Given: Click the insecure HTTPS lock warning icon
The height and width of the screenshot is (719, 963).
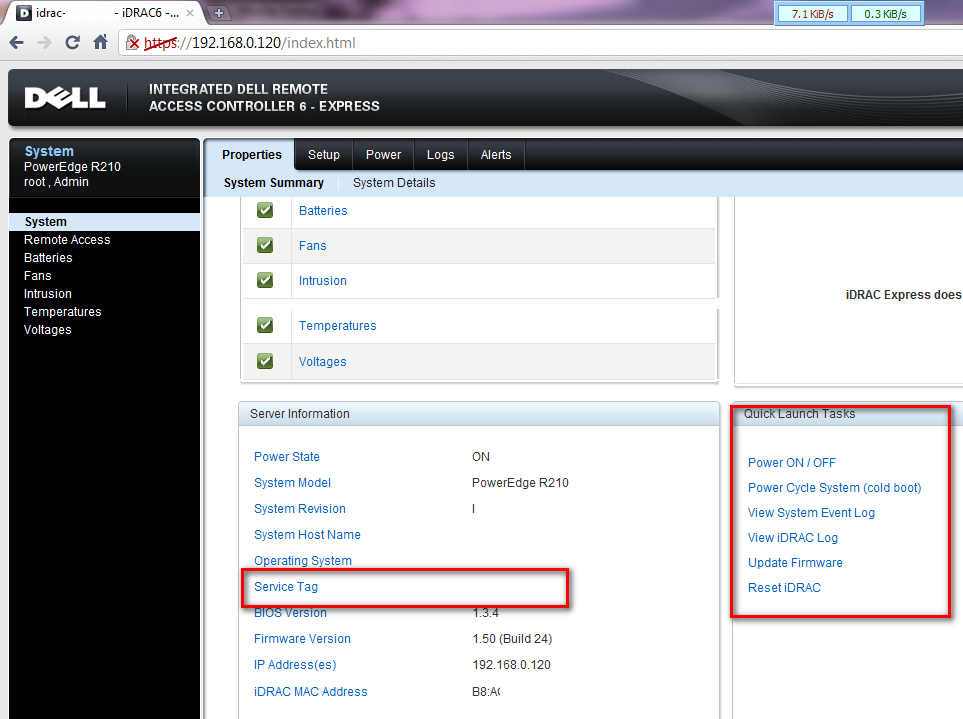Looking at the screenshot, I should click(x=133, y=42).
